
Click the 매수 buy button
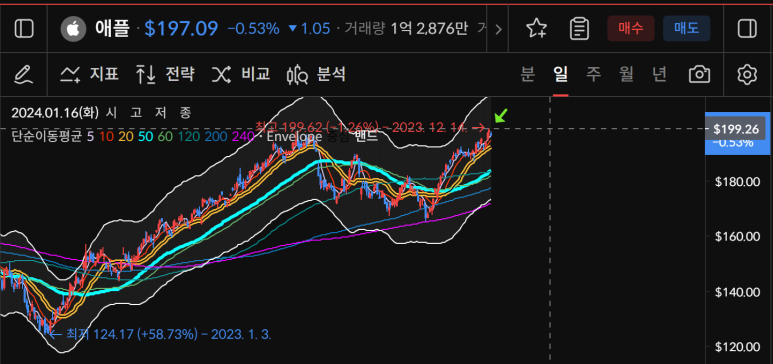click(x=631, y=29)
